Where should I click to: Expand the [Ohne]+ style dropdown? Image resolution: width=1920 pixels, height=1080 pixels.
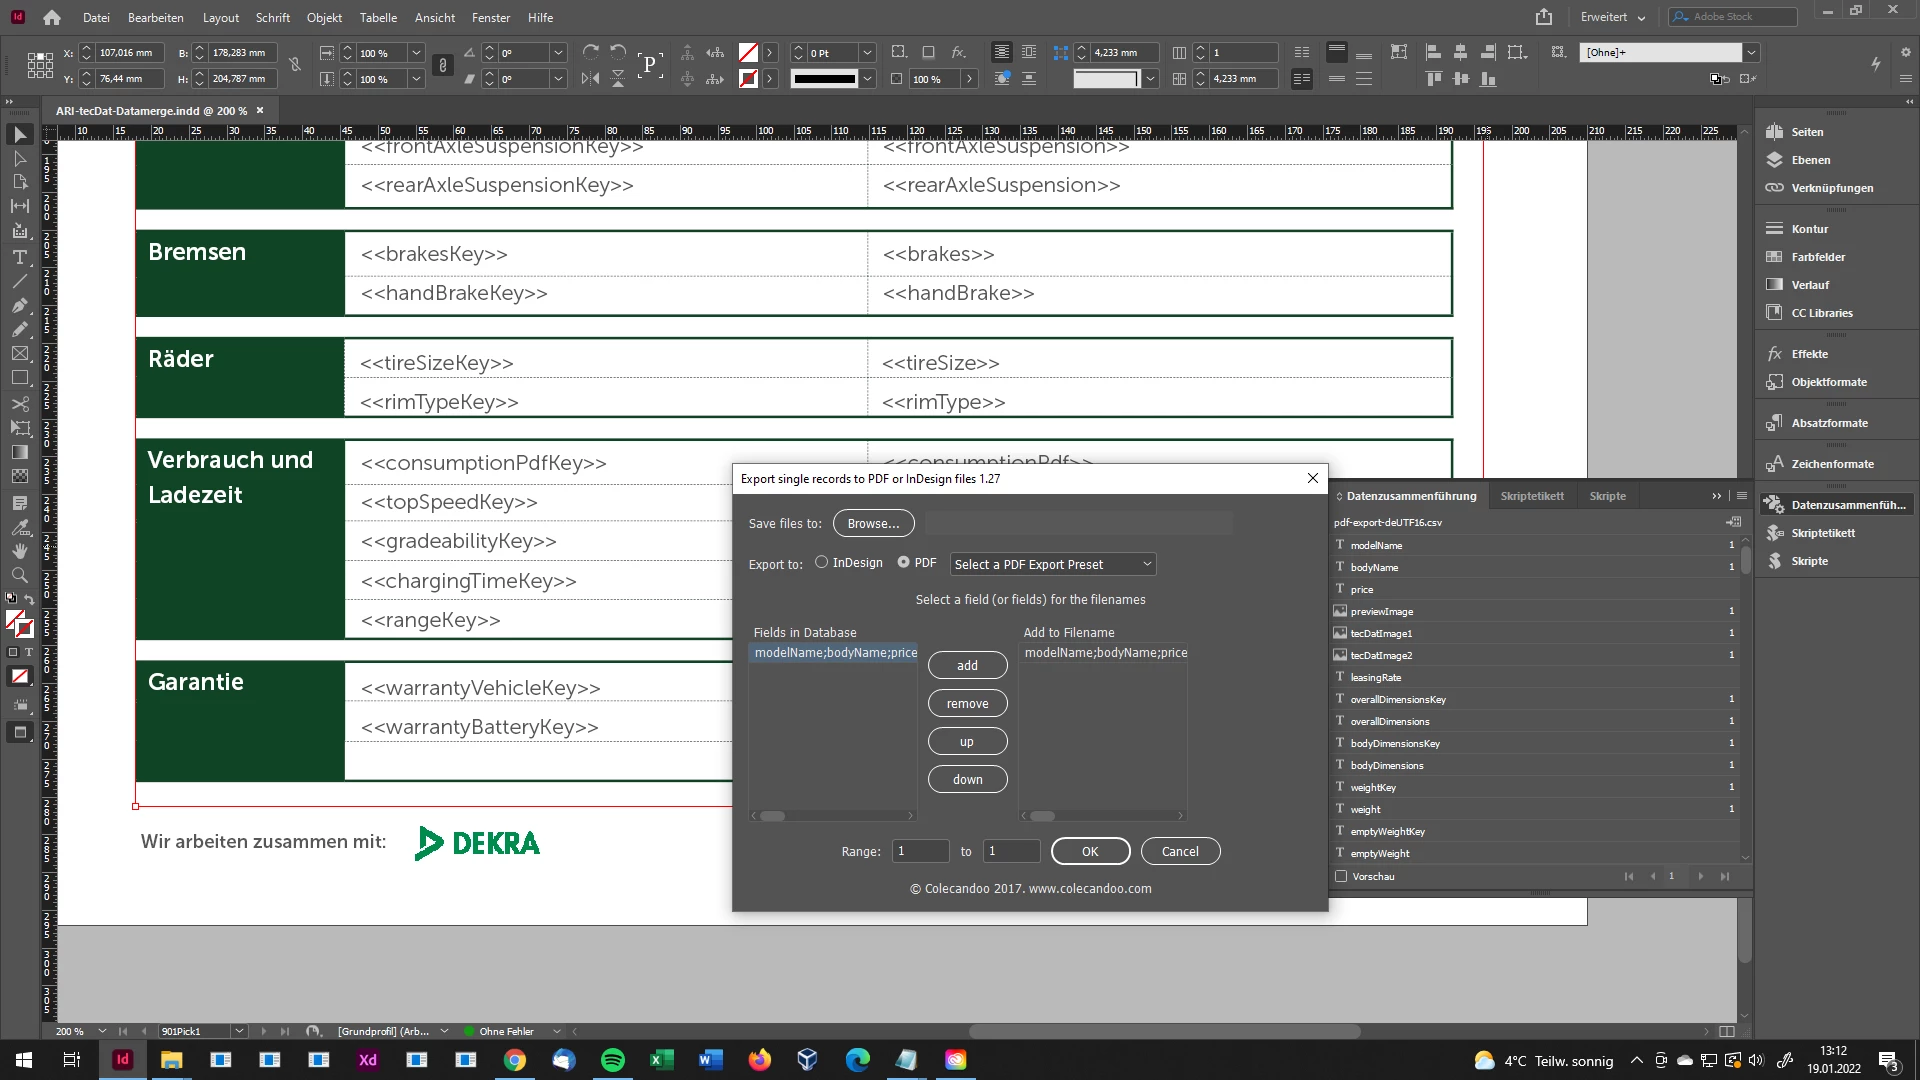1751,52
